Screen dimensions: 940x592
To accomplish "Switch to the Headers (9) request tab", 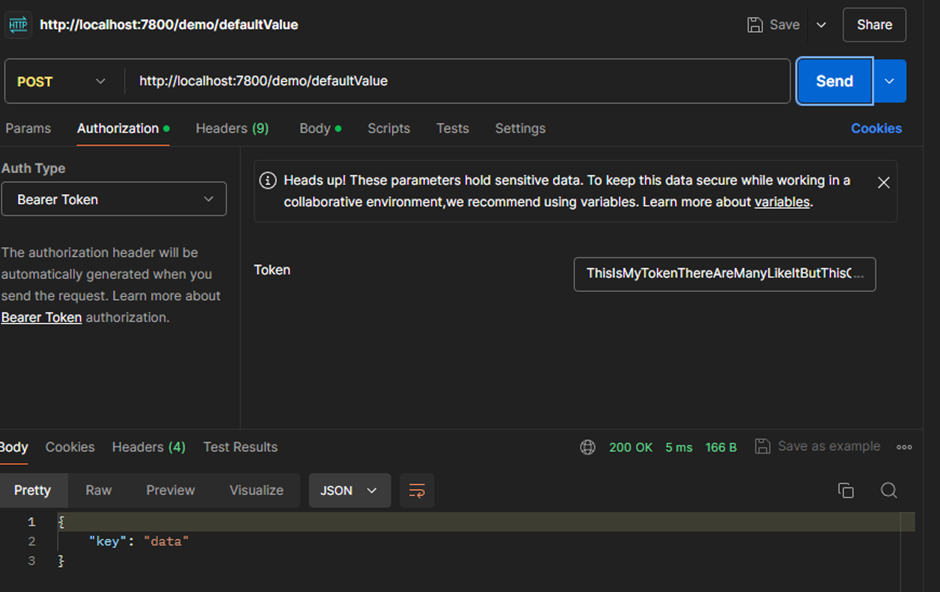I will click(x=232, y=128).
